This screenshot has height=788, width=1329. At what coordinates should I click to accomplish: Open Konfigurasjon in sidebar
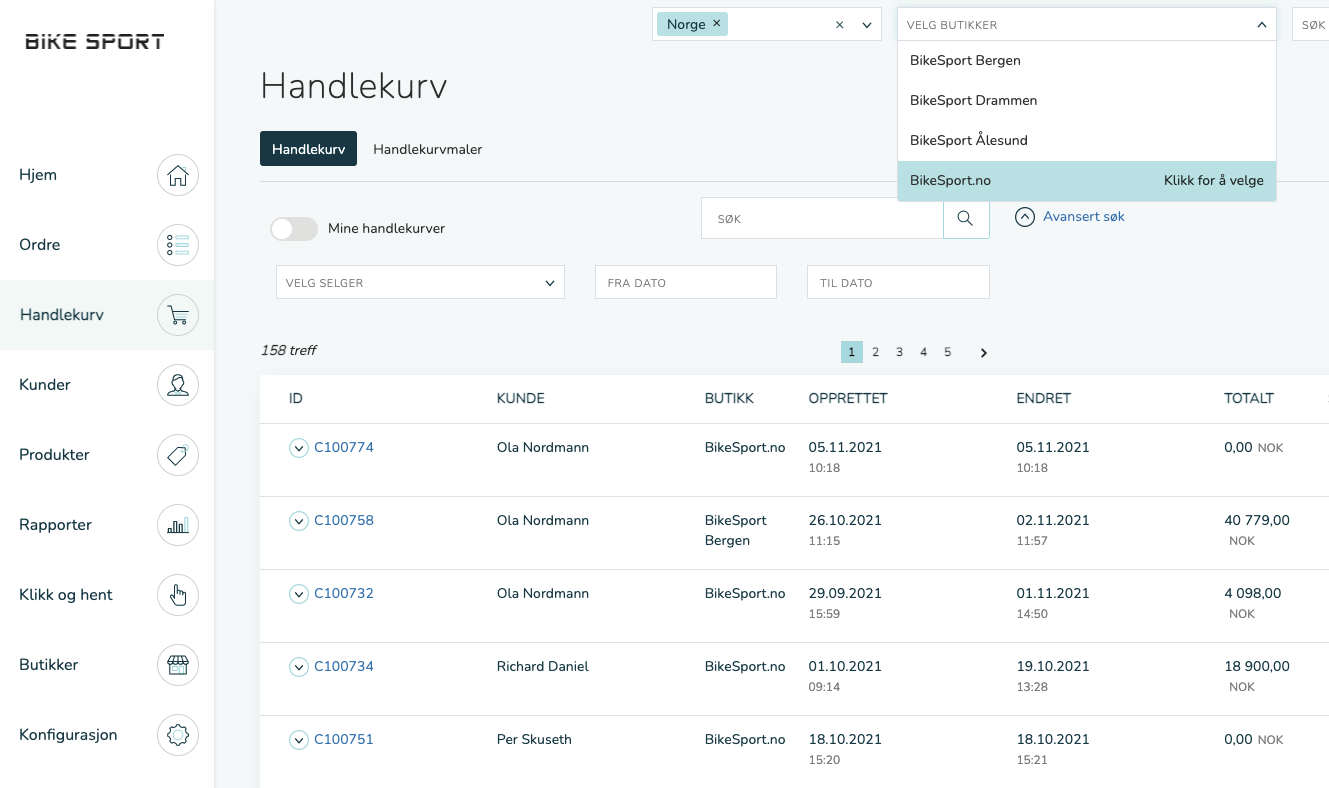68,735
